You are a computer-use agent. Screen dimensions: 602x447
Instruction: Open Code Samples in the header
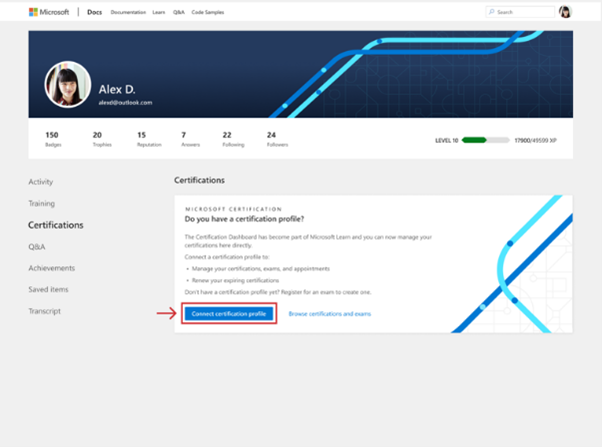tap(208, 12)
